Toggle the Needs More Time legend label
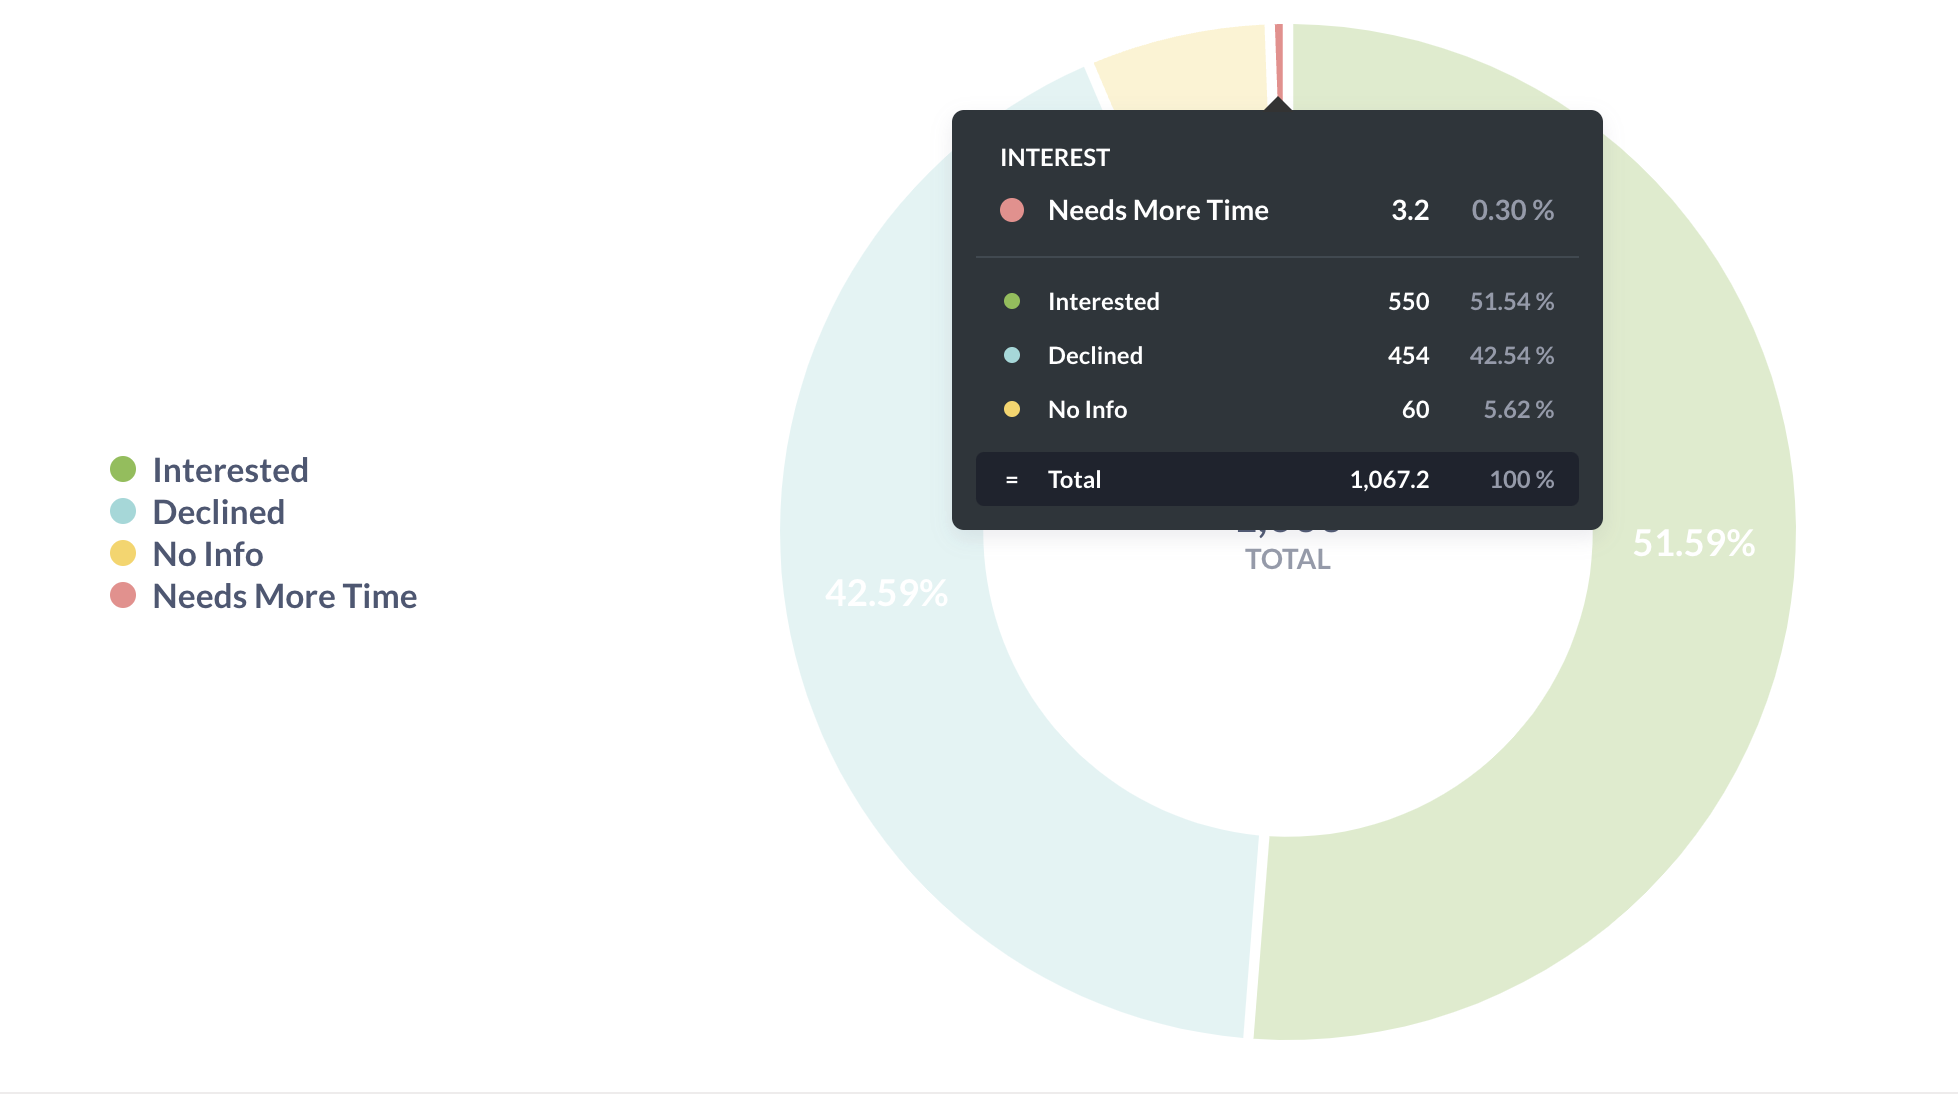 (285, 596)
